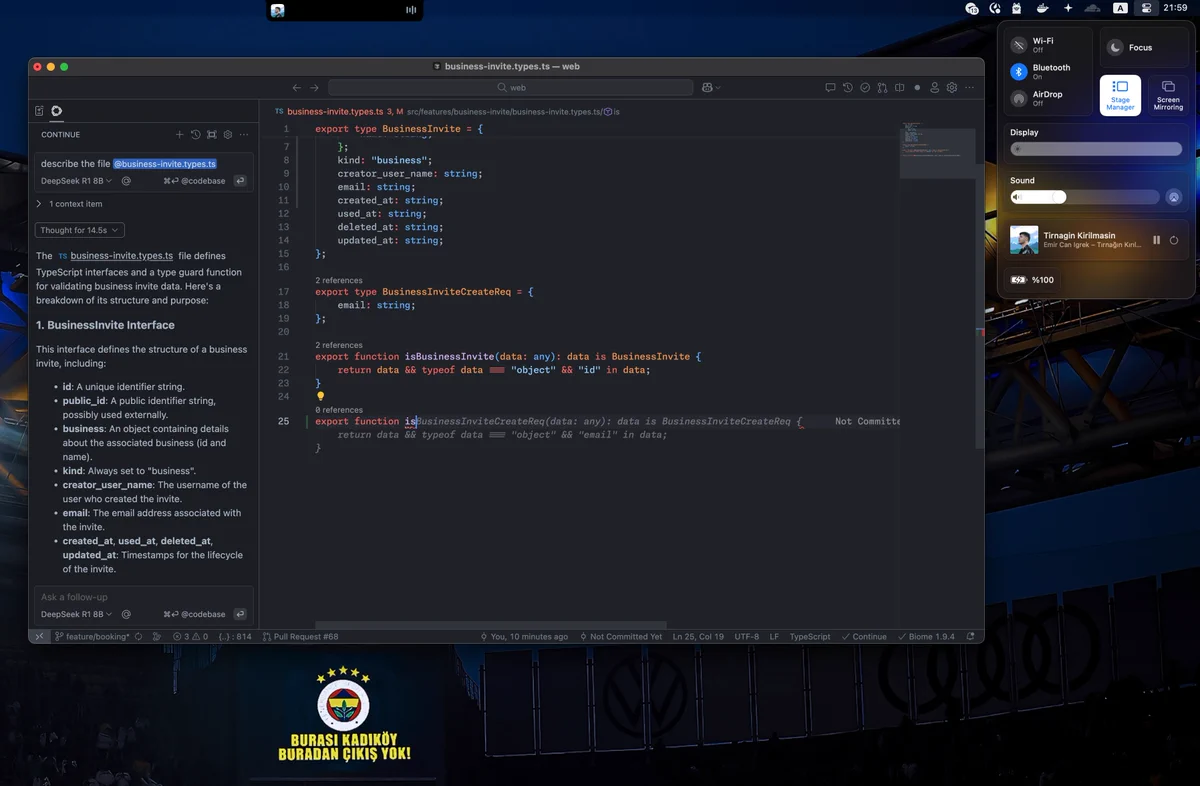This screenshot has height=786, width=1200.
Task: Adjust the Display brightness slider
Action: click(1096, 149)
